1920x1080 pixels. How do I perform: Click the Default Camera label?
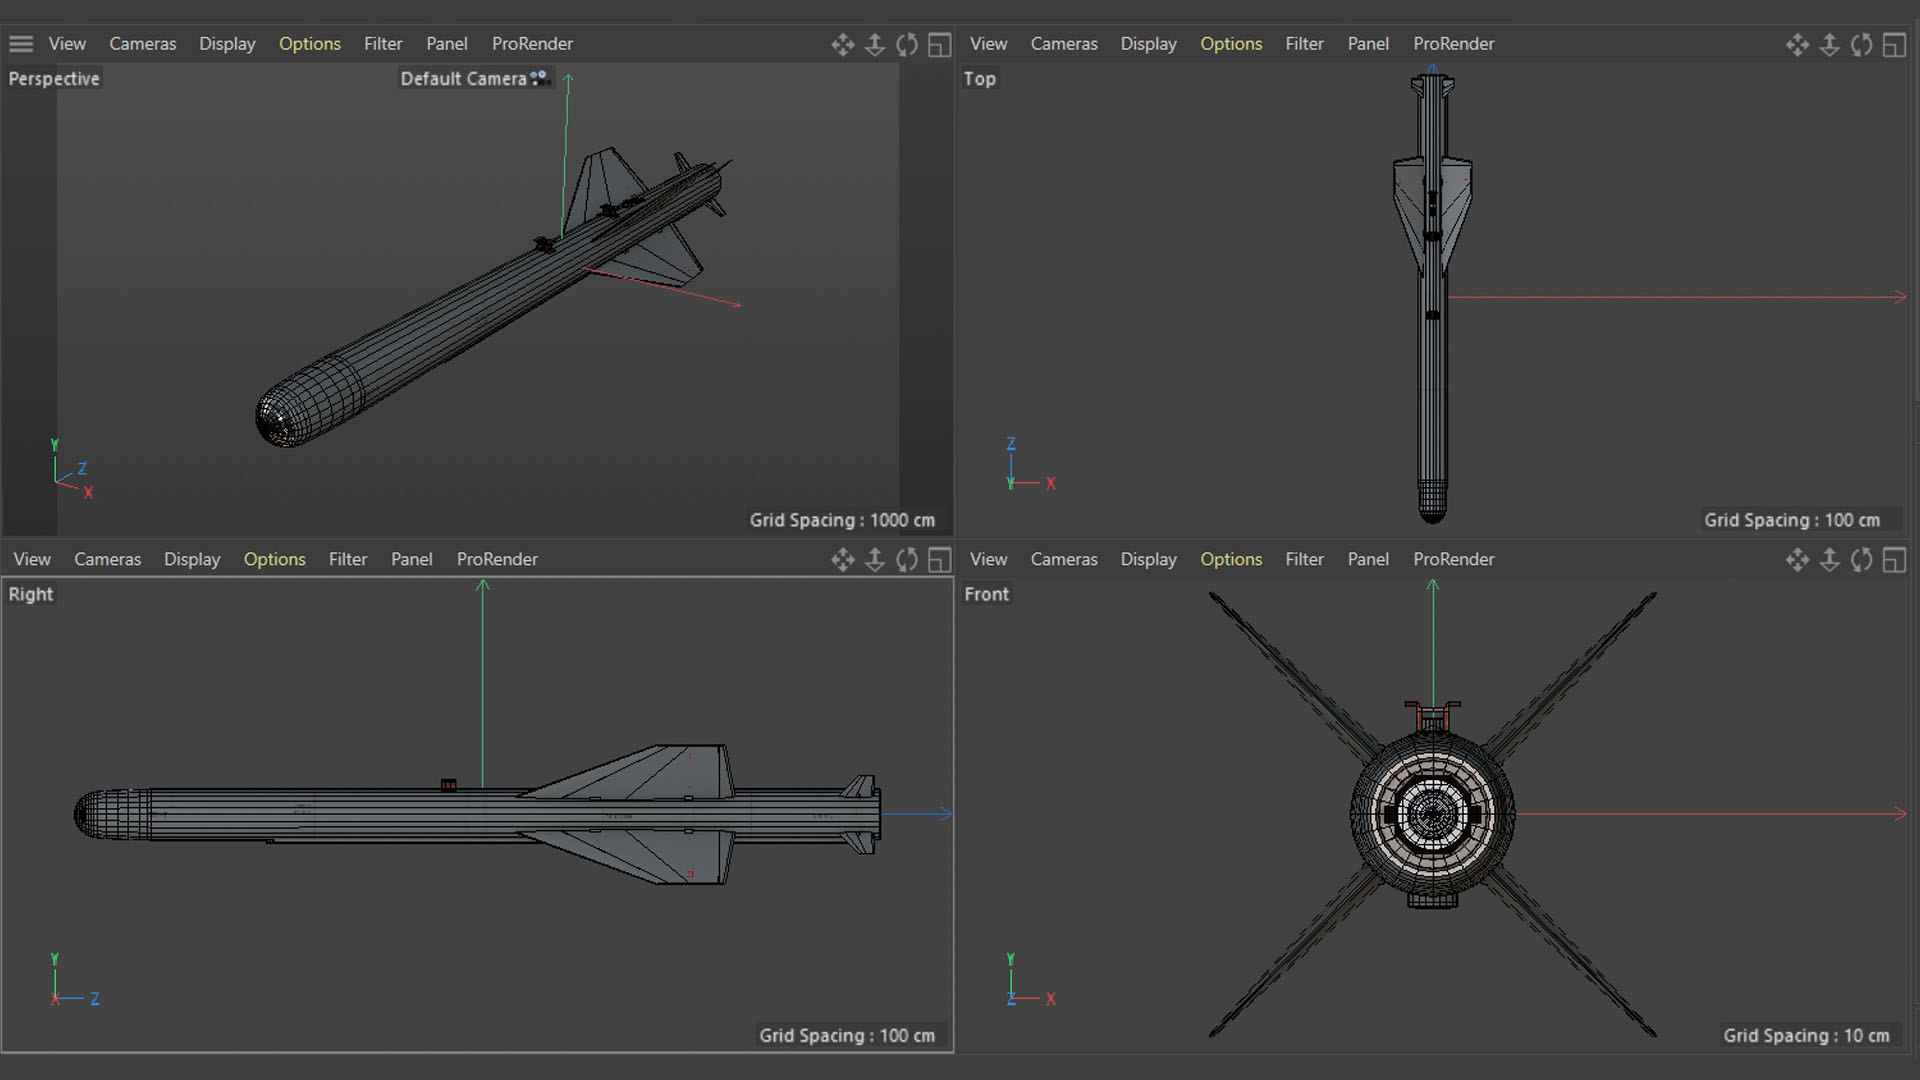click(462, 79)
